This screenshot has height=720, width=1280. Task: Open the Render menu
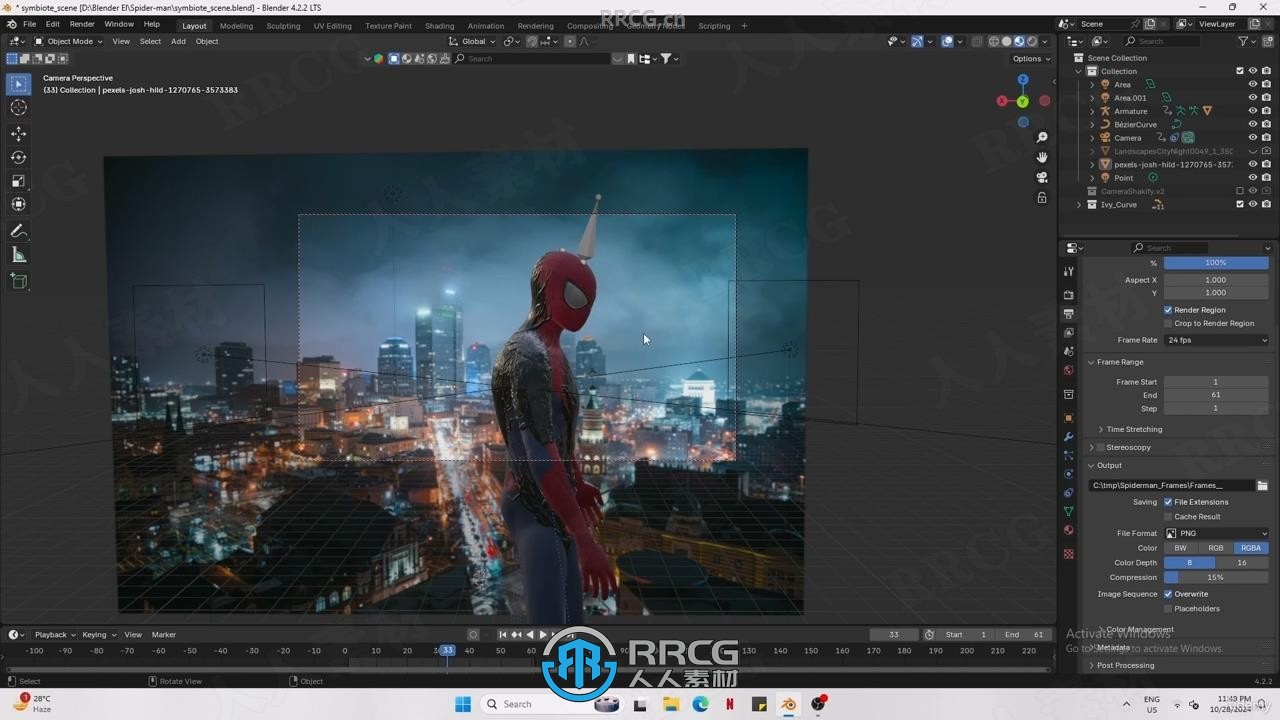click(x=82, y=24)
